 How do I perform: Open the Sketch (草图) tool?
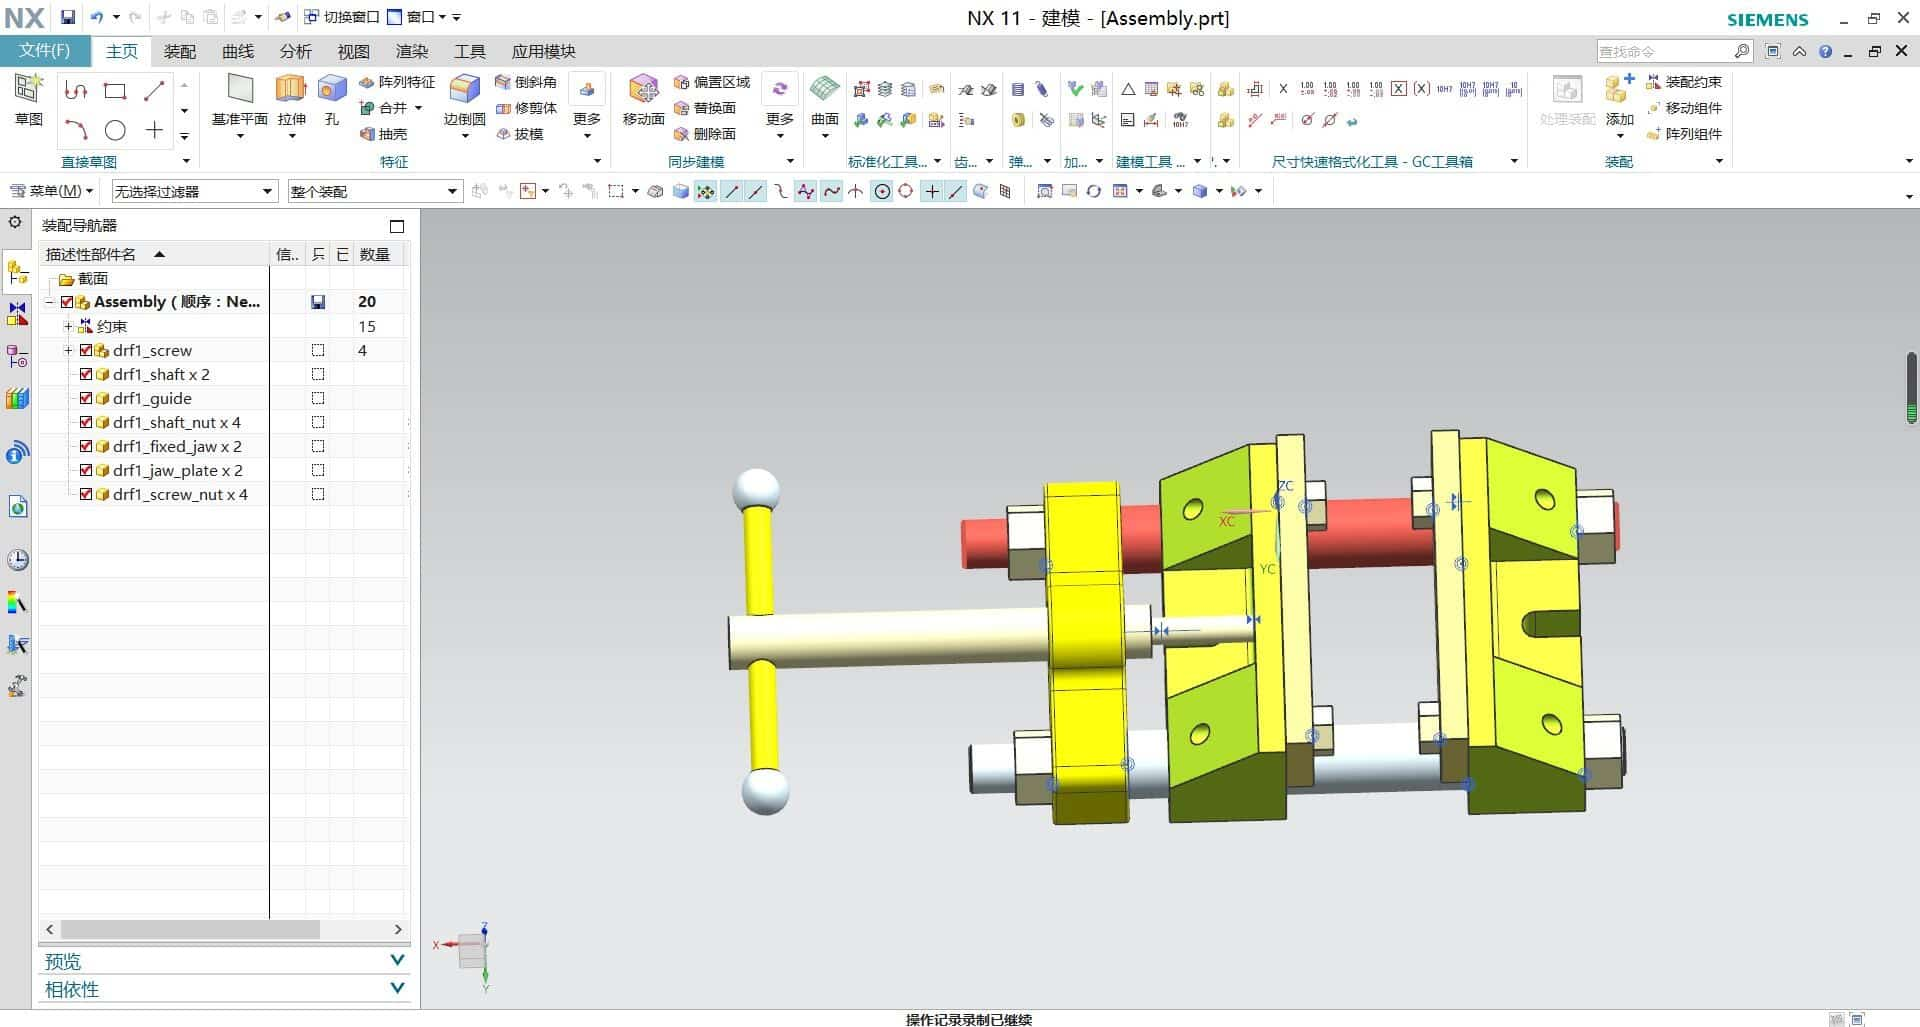[x=28, y=99]
